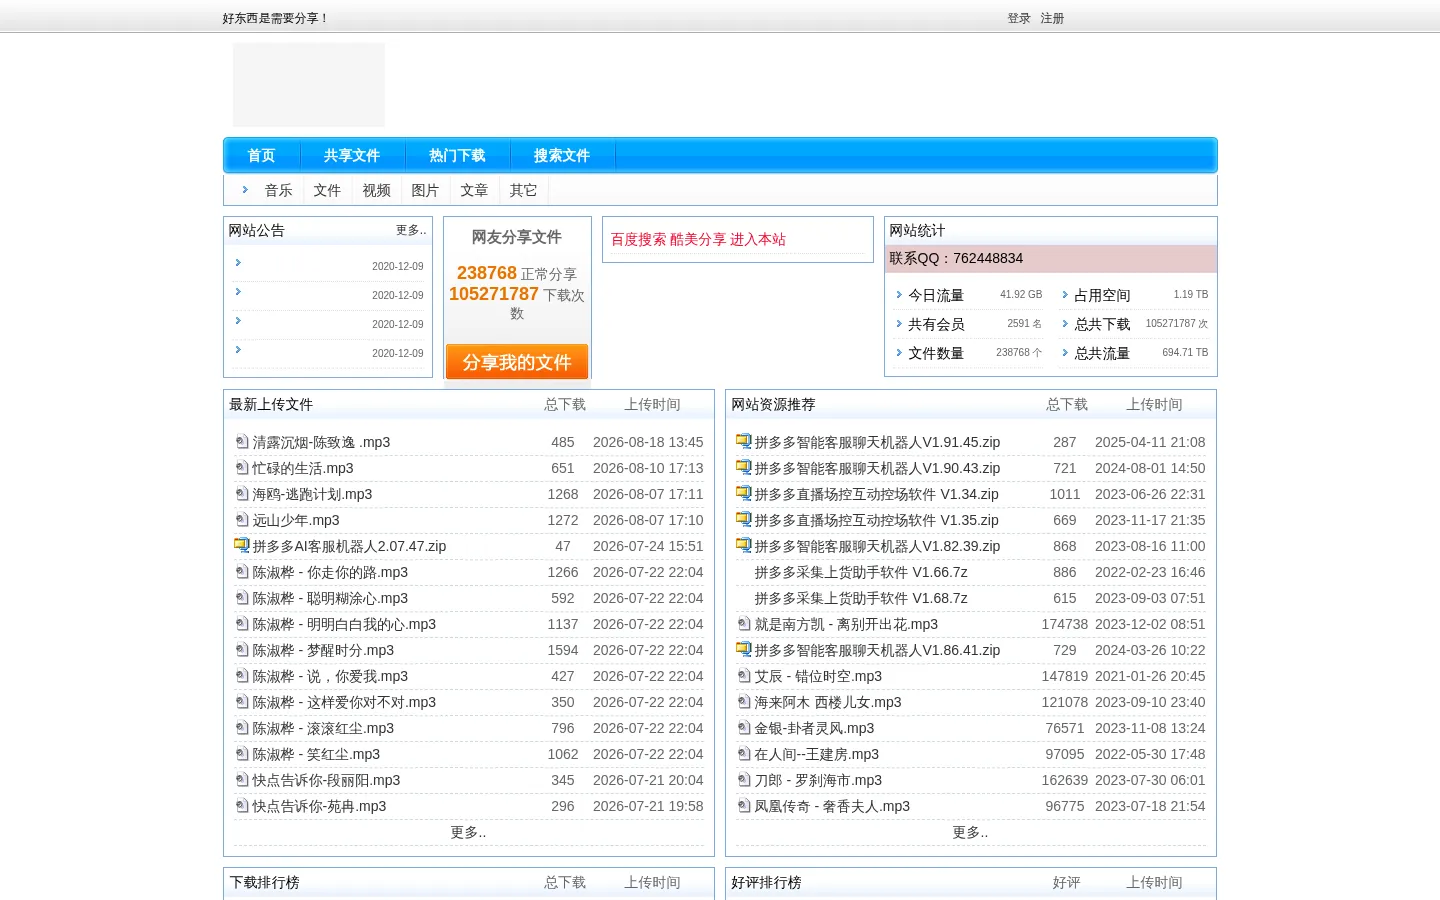Click 百度搜索 酷美分享 进入本站 link
The image size is (1440, 900).
tap(698, 239)
